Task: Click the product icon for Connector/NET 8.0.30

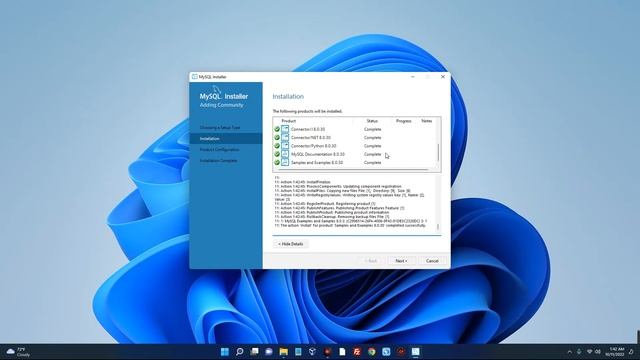Action: coord(285,138)
